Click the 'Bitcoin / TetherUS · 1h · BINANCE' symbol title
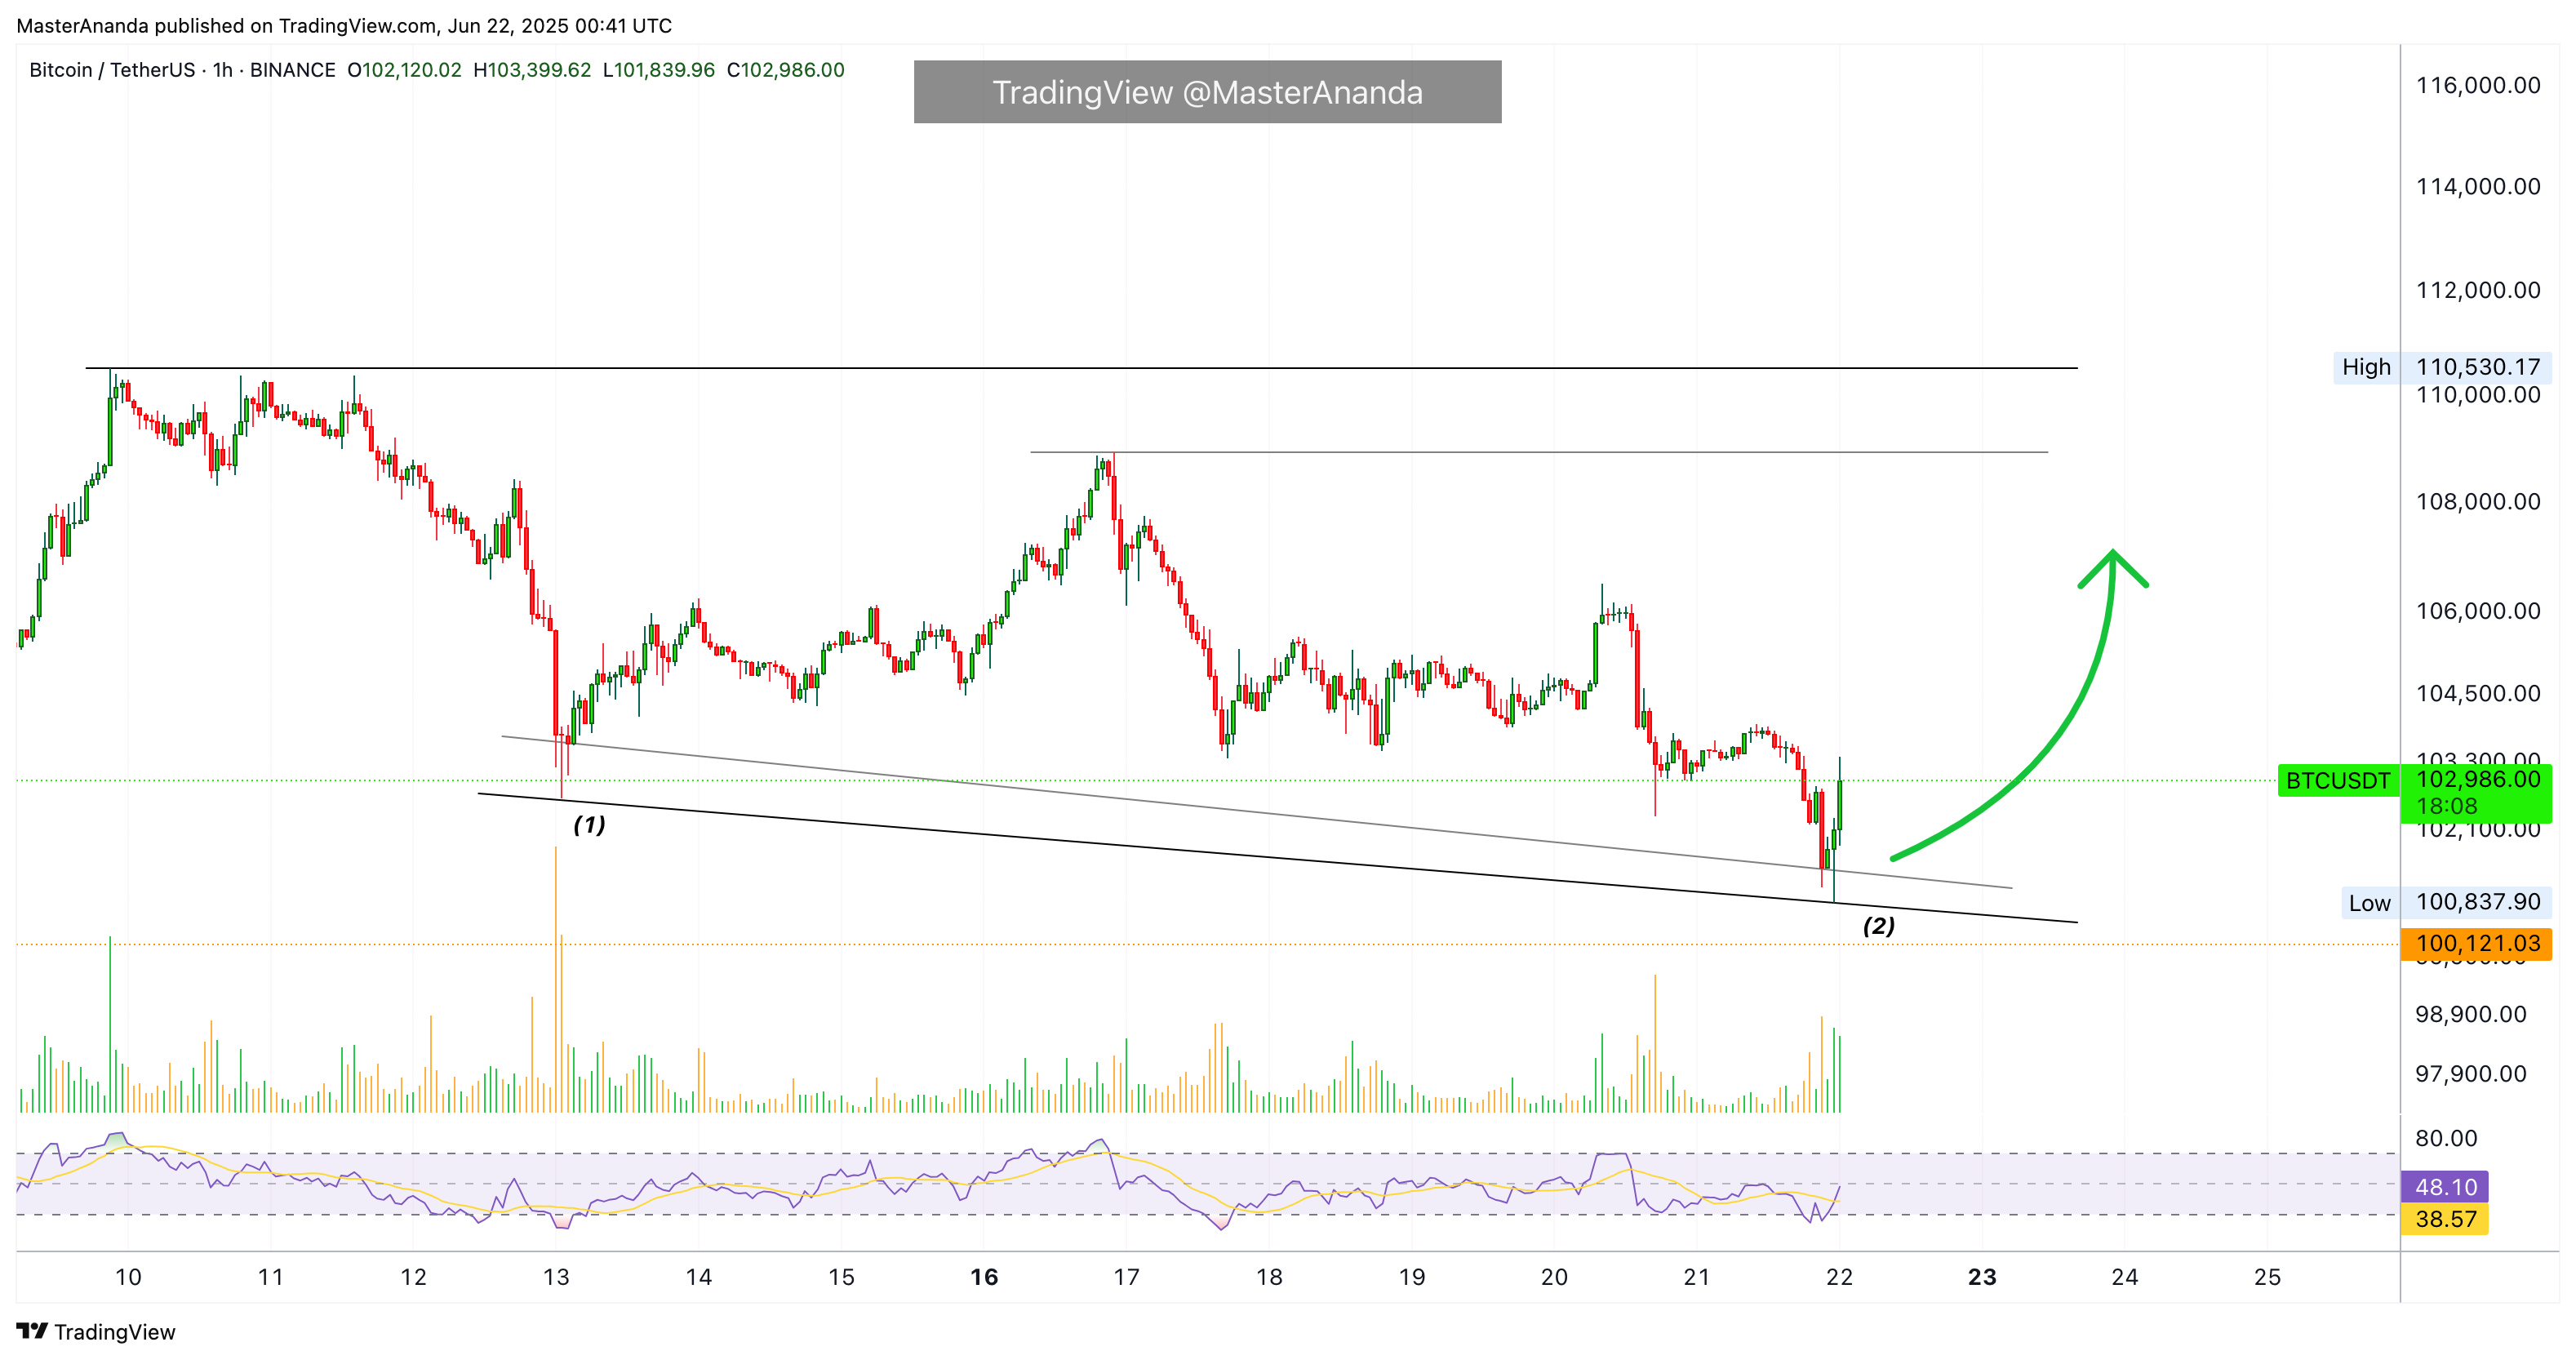This screenshot has height=1360, width=2576. [x=182, y=70]
